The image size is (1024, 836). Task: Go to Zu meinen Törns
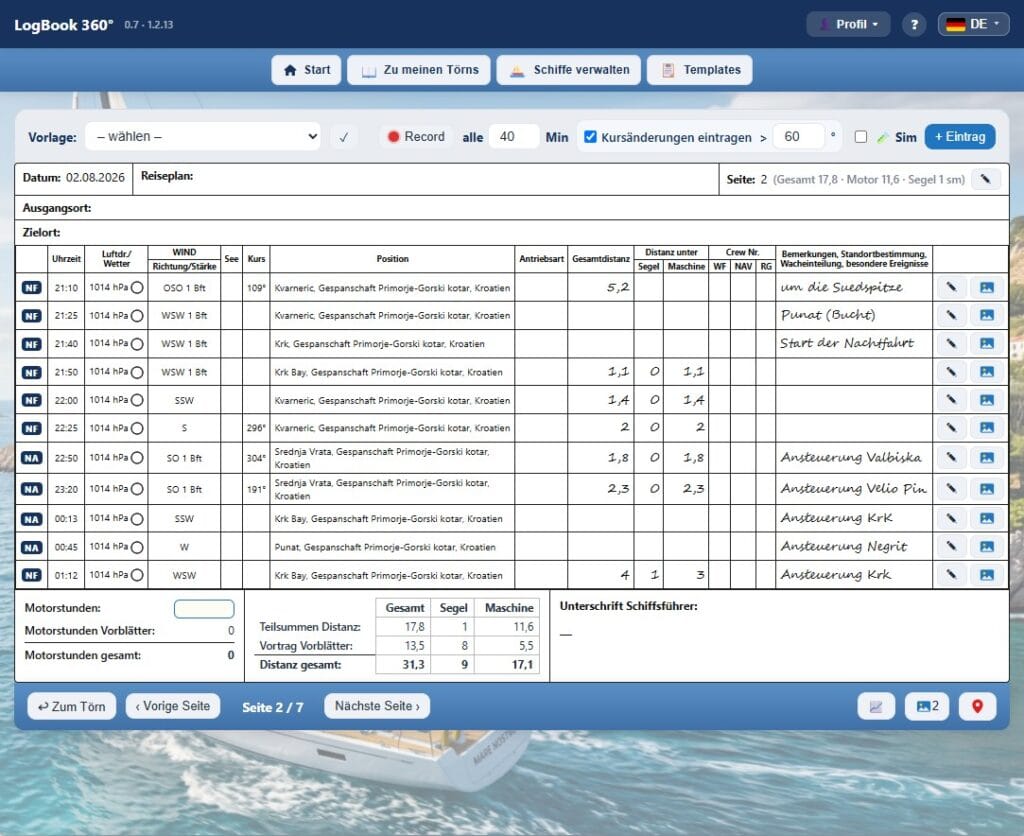[x=419, y=70]
